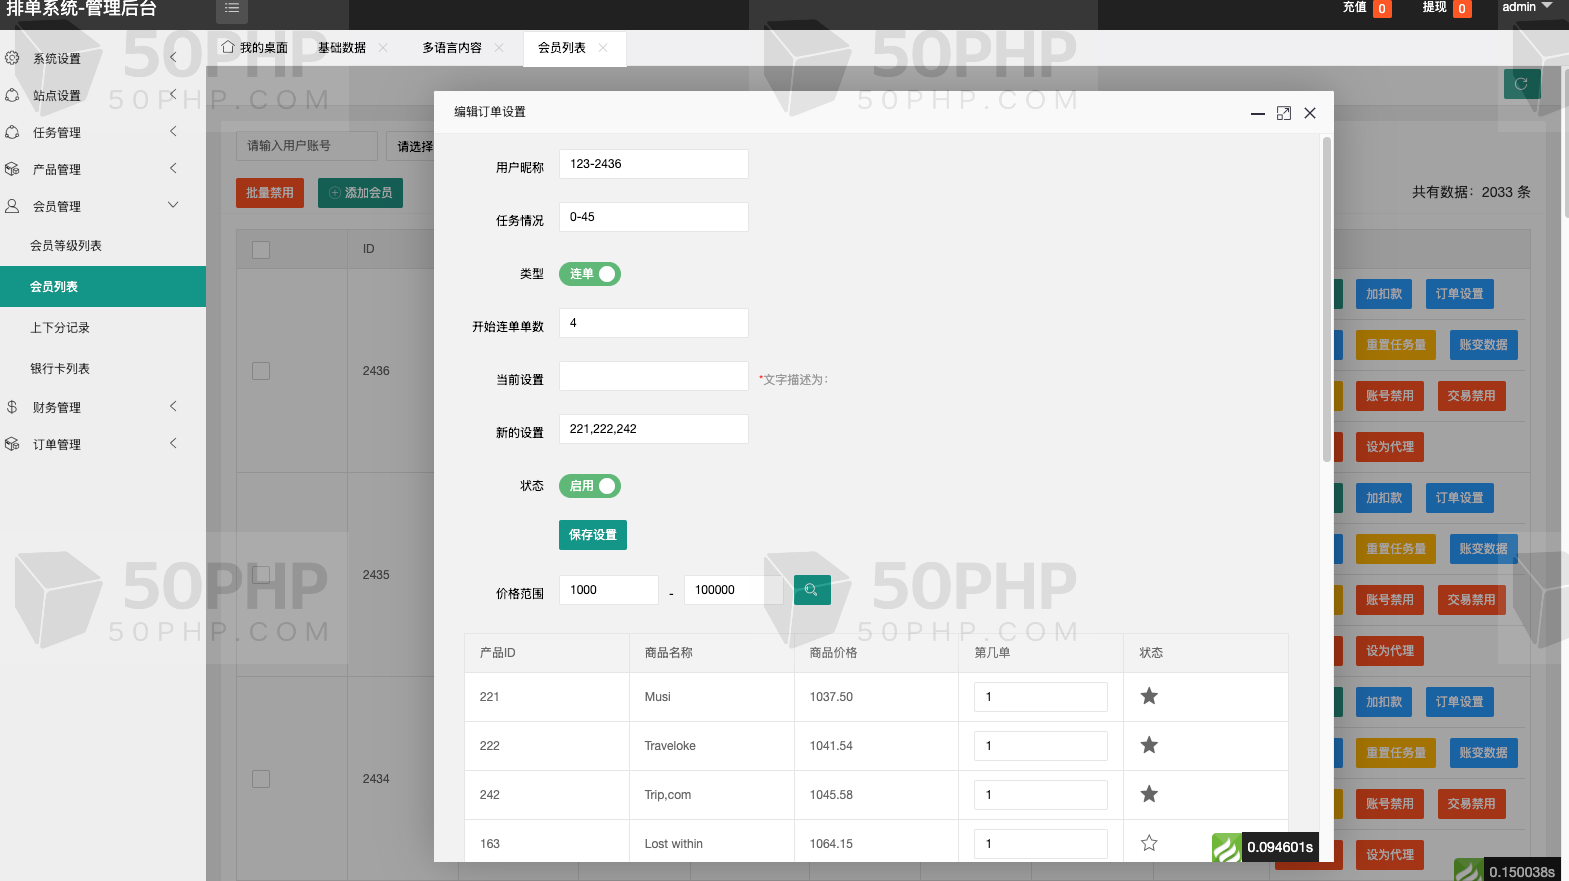Image resolution: width=1569 pixels, height=881 pixels.
Task: Click the price range search icon
Action: (812, 590)
